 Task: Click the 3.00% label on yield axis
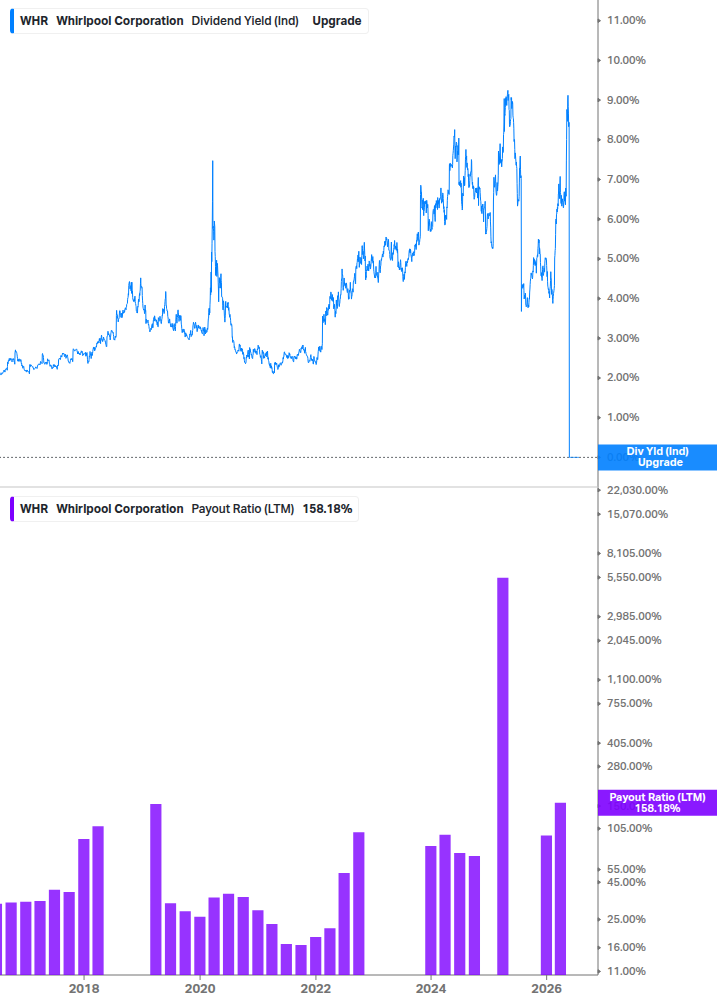623,338
